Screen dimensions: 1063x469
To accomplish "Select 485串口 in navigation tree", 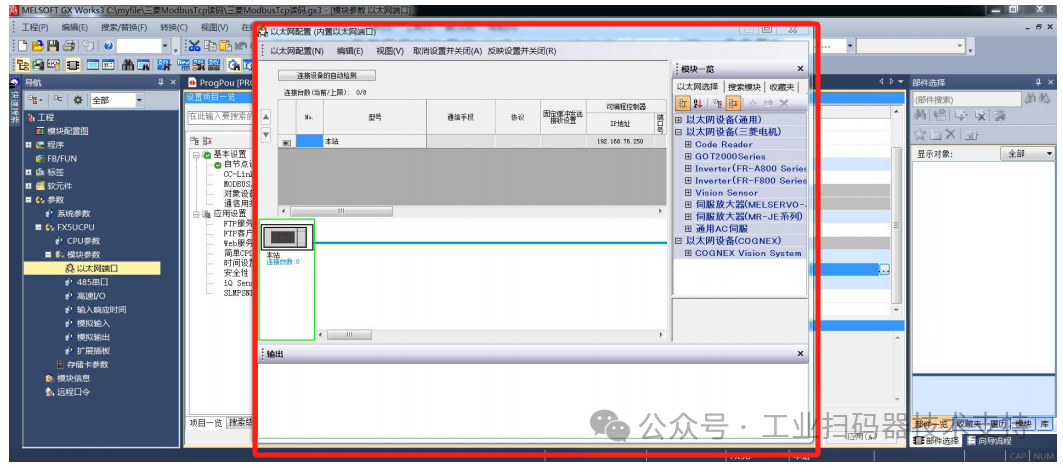I will tap(92, 282).
